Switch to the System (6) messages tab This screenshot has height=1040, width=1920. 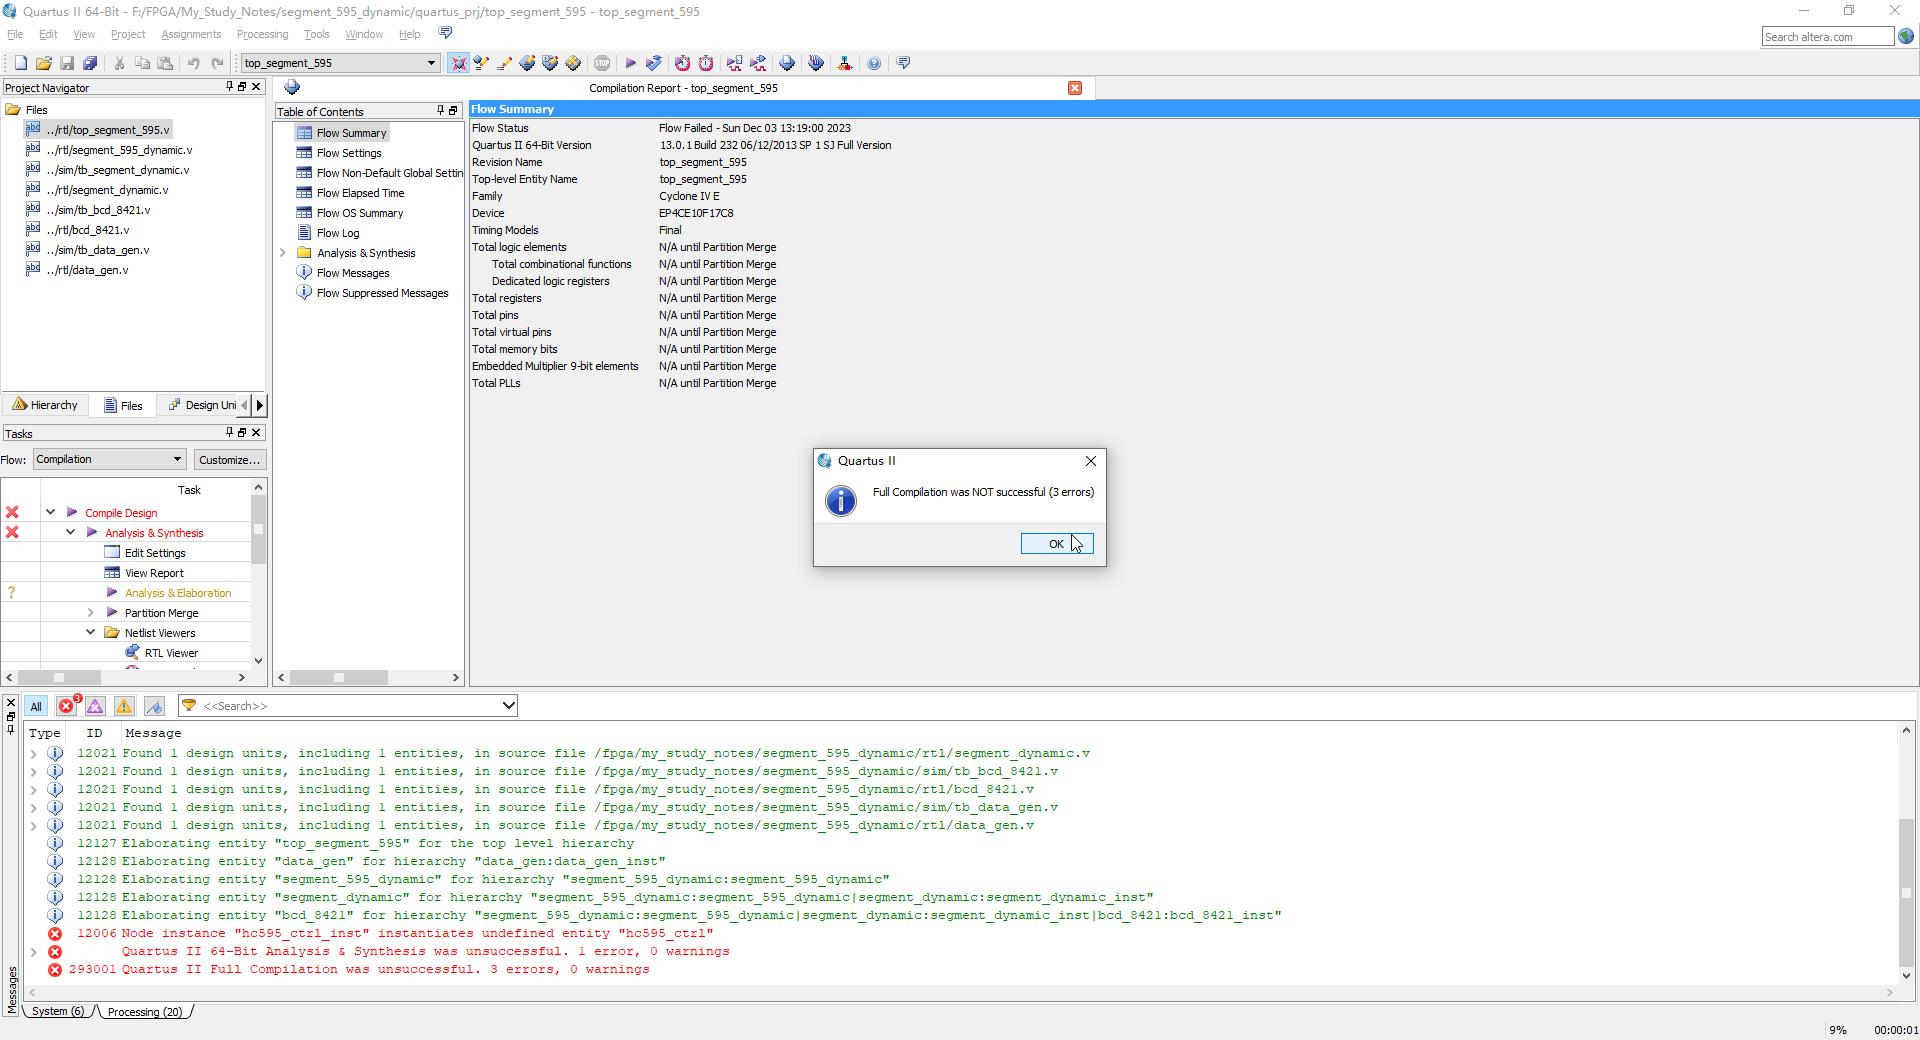point(57,1012)
